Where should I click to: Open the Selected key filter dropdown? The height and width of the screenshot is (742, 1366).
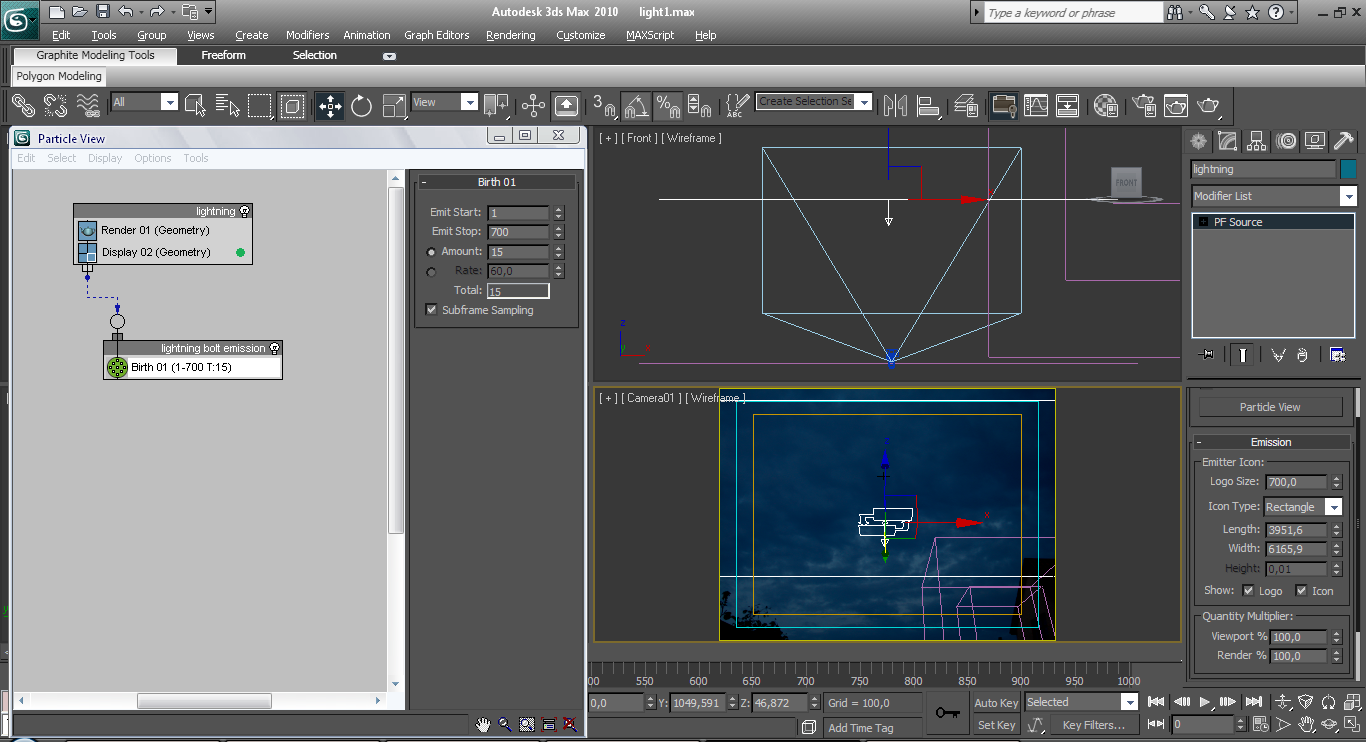click(x=1130, y=702)
